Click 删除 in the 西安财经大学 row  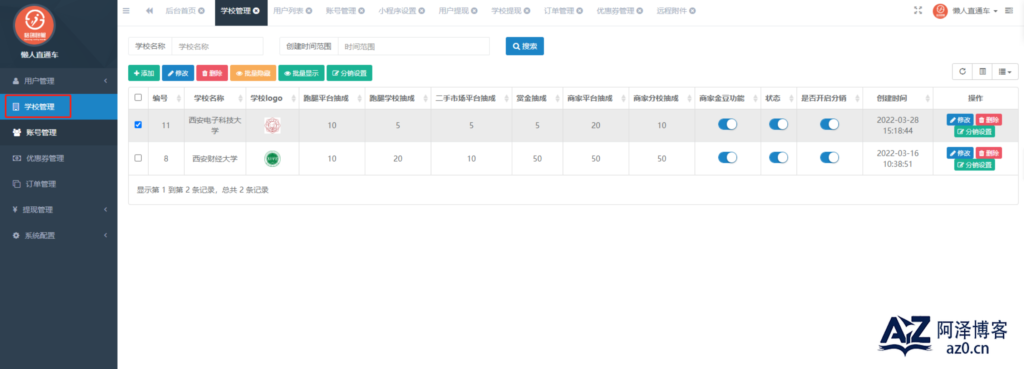coord(989,152)
